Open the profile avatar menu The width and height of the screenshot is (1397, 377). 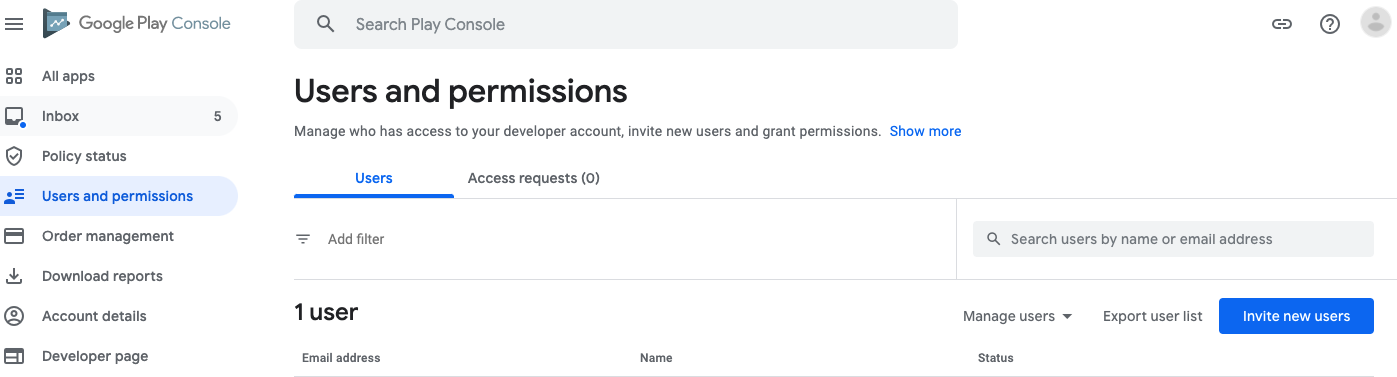(1376, 23)
